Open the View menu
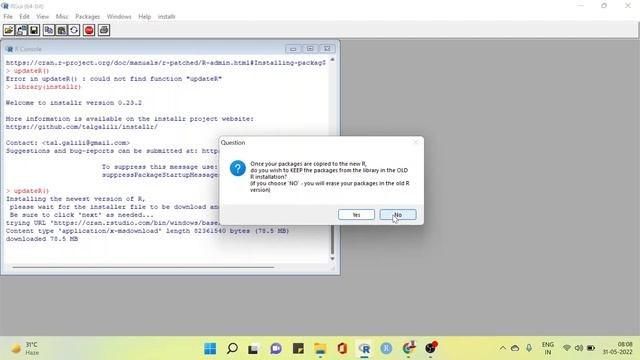 point(42,17)
